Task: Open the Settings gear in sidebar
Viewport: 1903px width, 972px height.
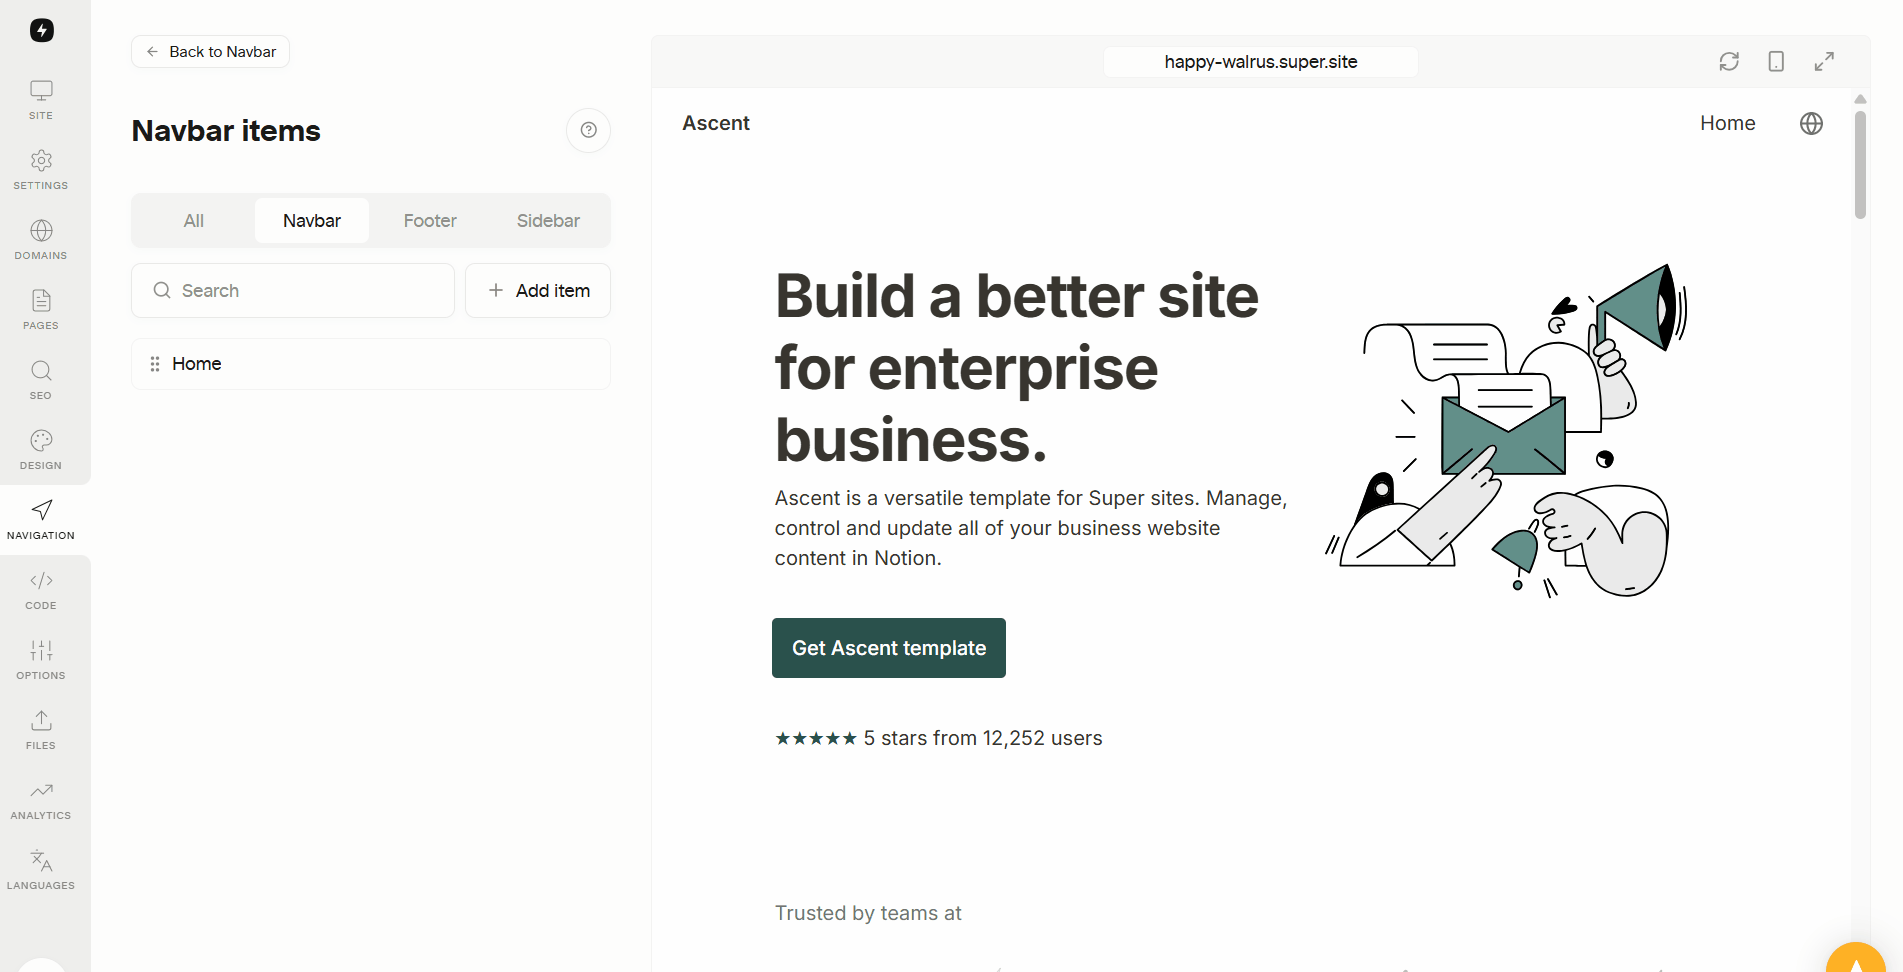Action: click(41, 170)
